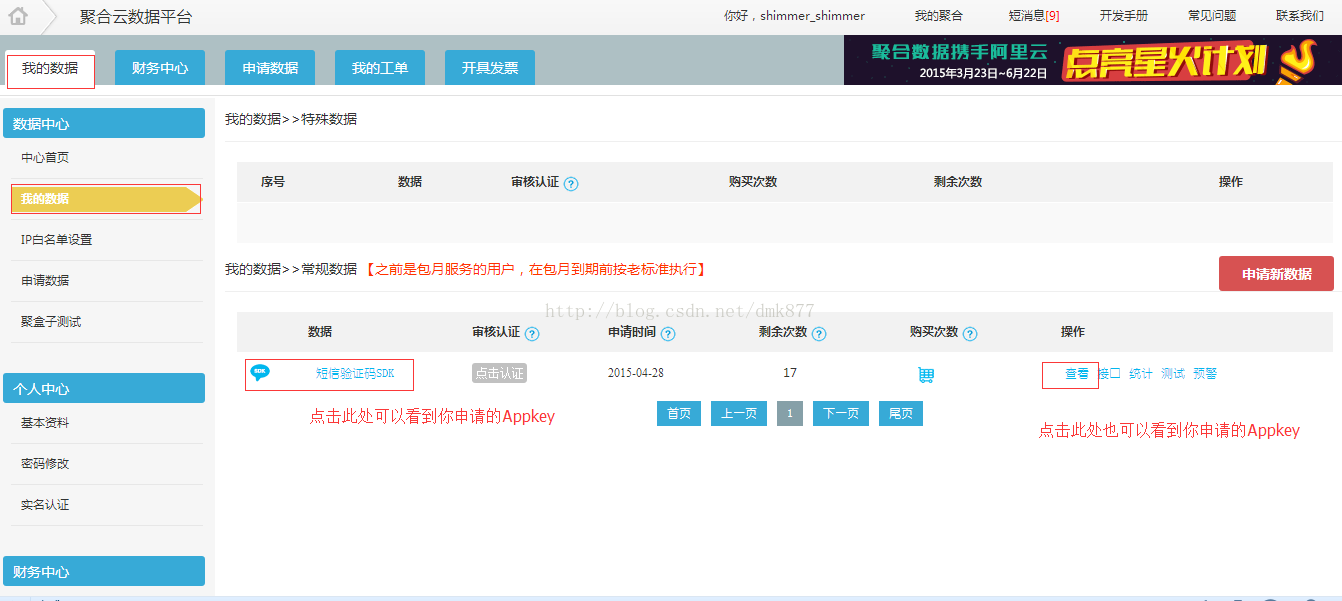Open the 短信验证码SDK data link
The width and height of the screenshot is (1342, 601).
(x=355, y=374)
